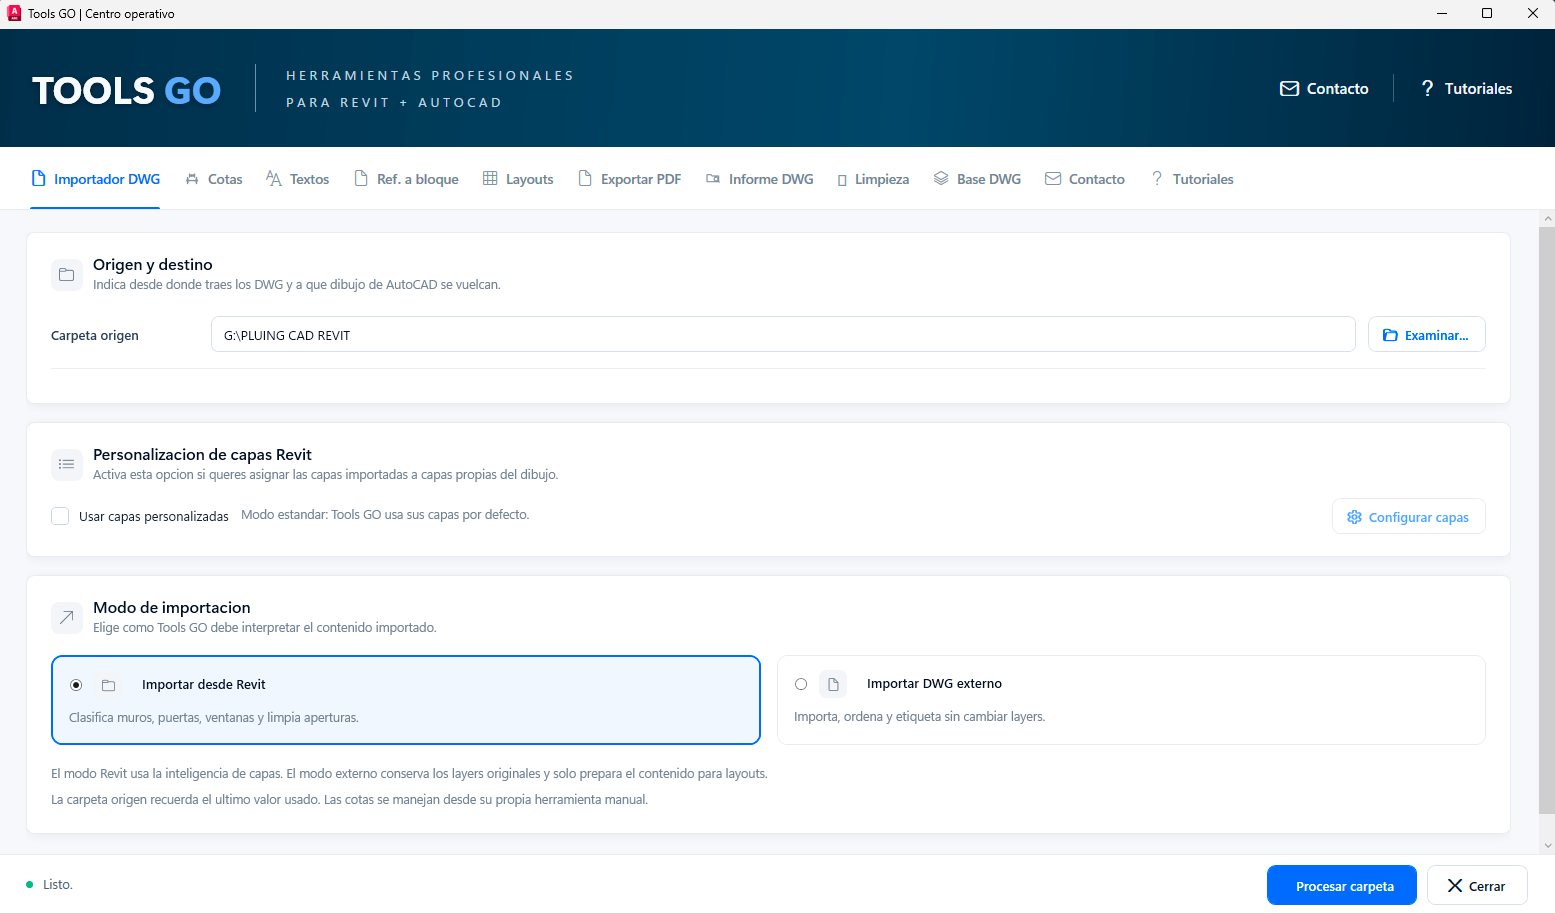Screen dimensions: 1555x913
Task: Click the scrollbar down arrow
Action: point(1547,846)
